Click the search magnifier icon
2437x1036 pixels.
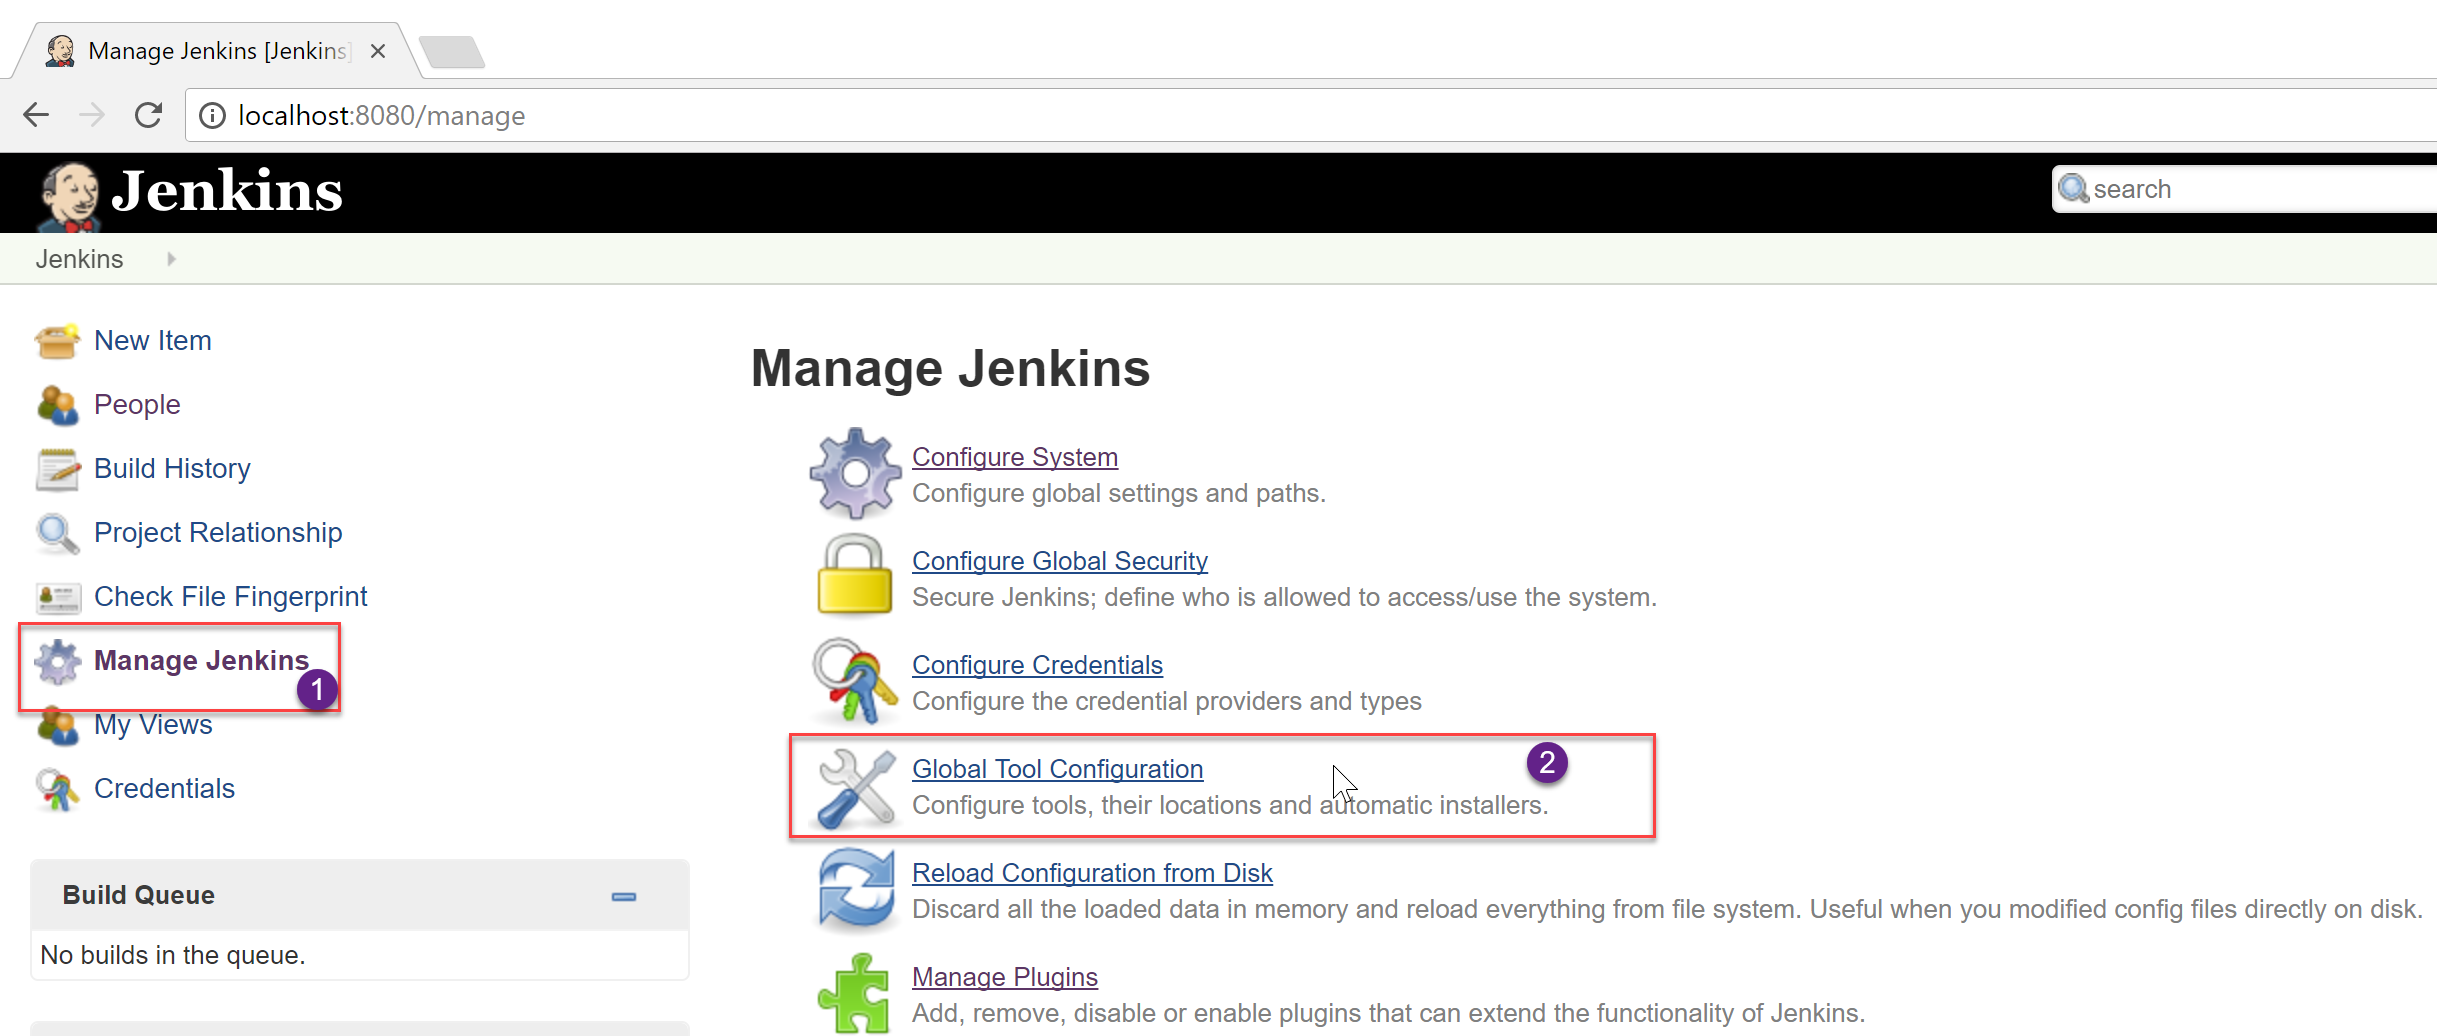click(2073, 188)
